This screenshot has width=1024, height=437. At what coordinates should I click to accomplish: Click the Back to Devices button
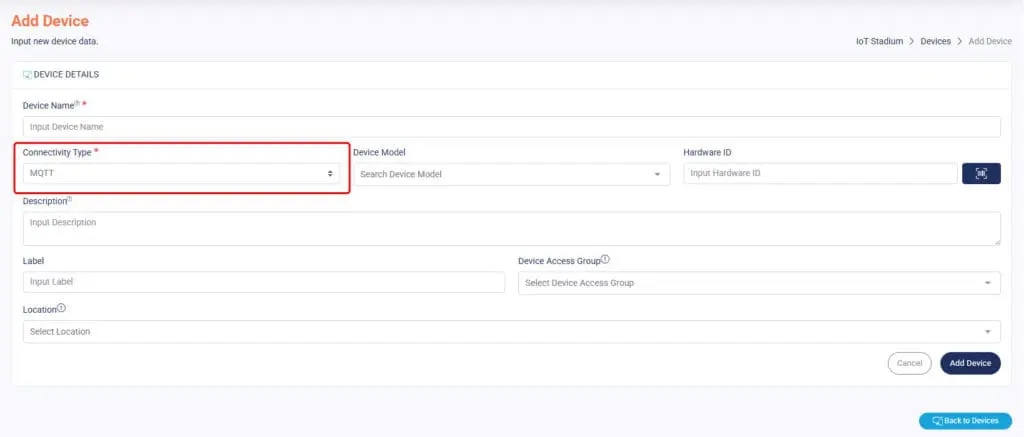tap(965, 421)
